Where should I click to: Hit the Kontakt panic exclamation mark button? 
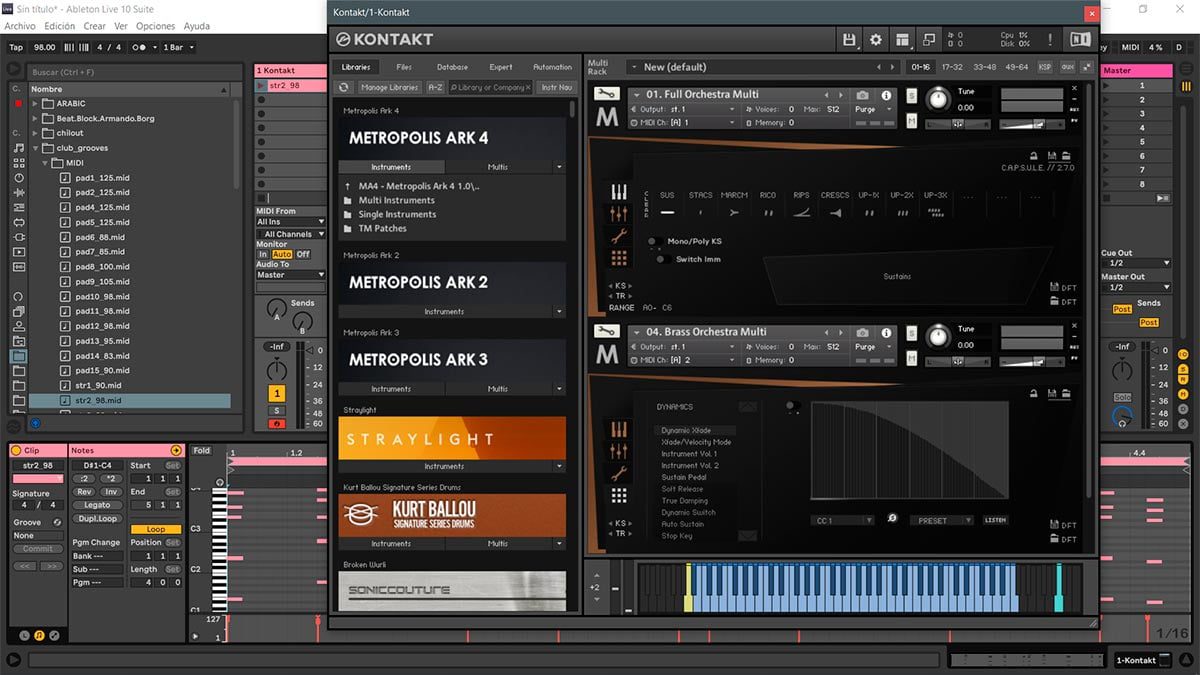click(x=1050, y=39)
